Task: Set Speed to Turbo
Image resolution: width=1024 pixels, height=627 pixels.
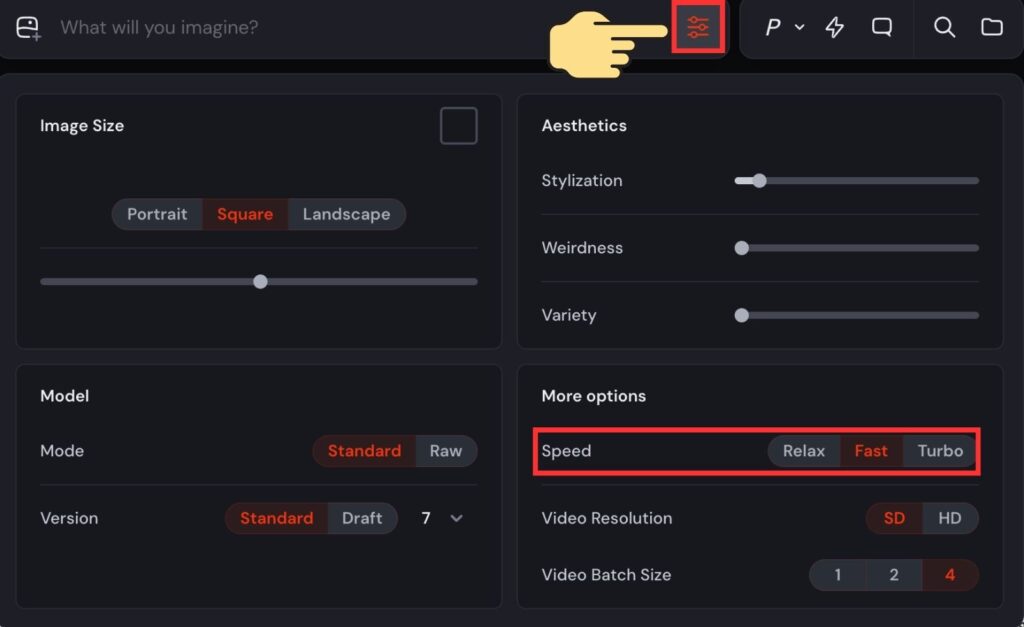Action: pos(940,451)
